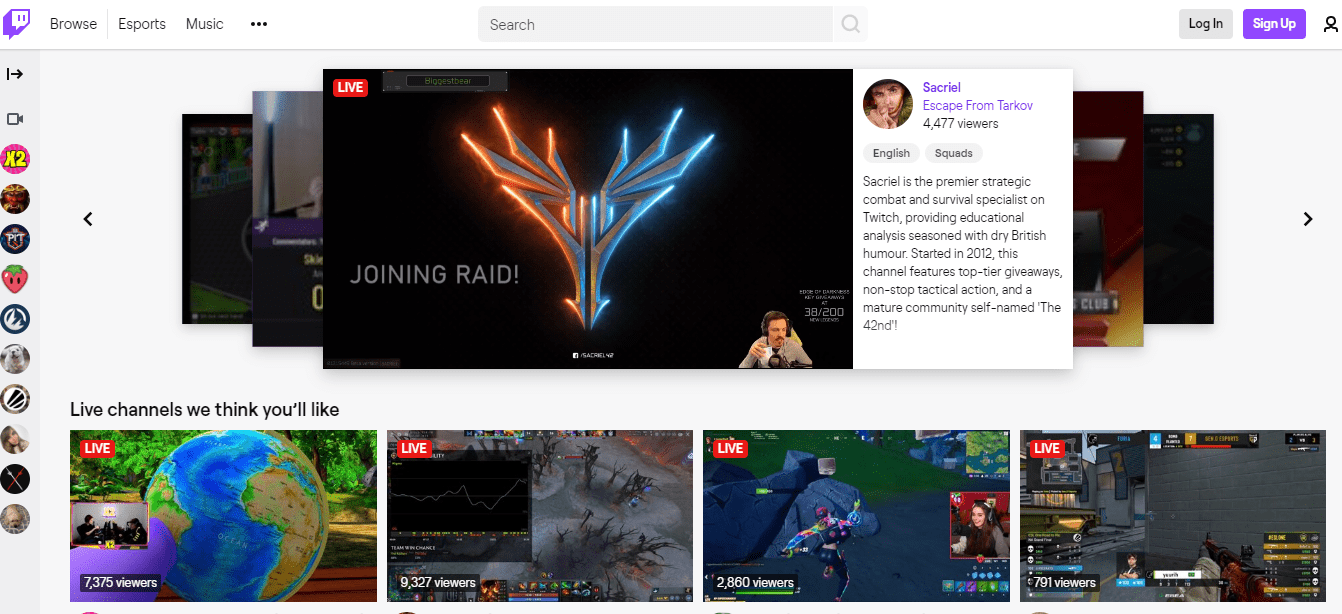Open the dark blue PIT shield channel avatar
Screen dimensions: 1342x614
tap(15, 238)
